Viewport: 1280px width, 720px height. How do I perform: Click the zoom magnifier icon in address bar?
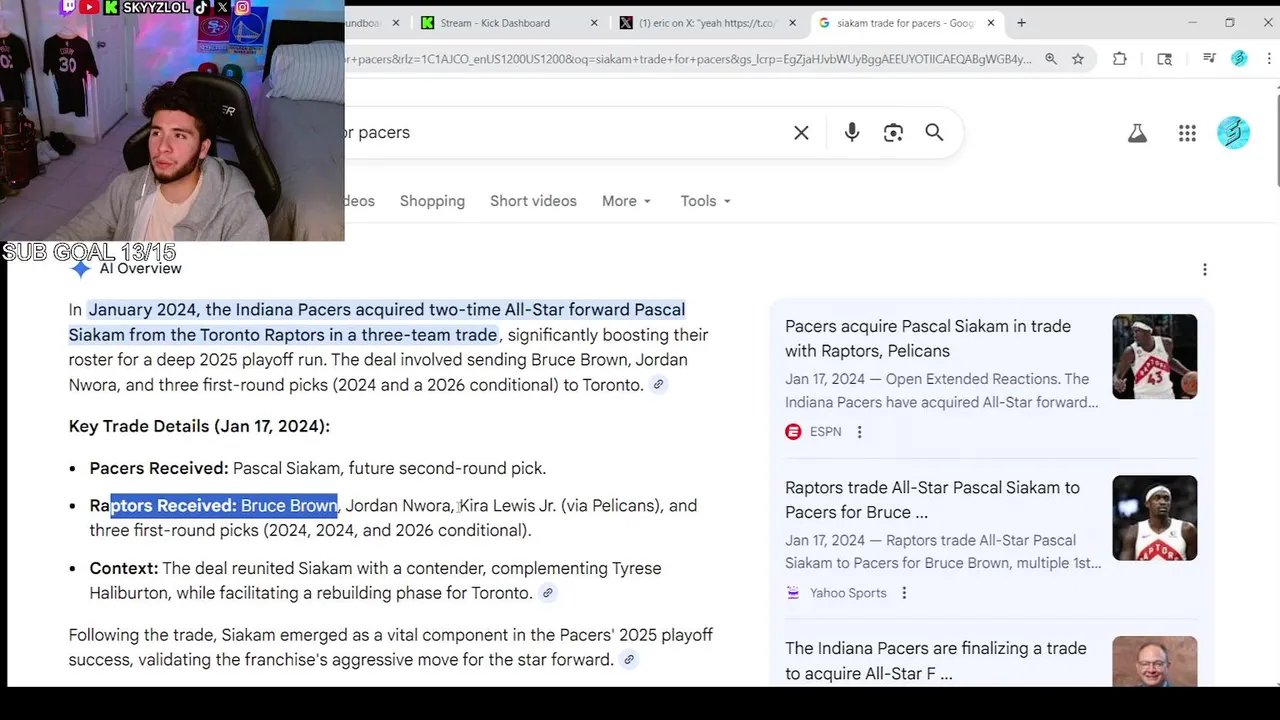pos(1051,59)
